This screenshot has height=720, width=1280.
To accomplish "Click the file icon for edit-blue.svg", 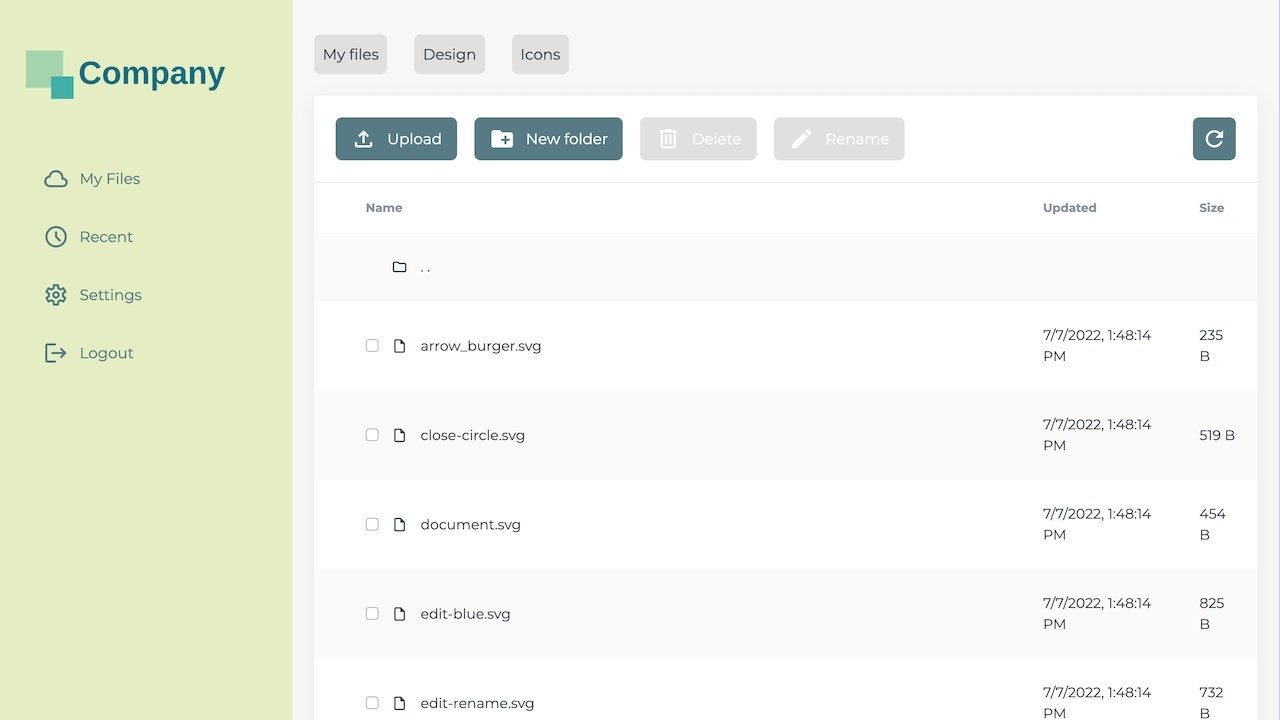I will click(400, 614).
